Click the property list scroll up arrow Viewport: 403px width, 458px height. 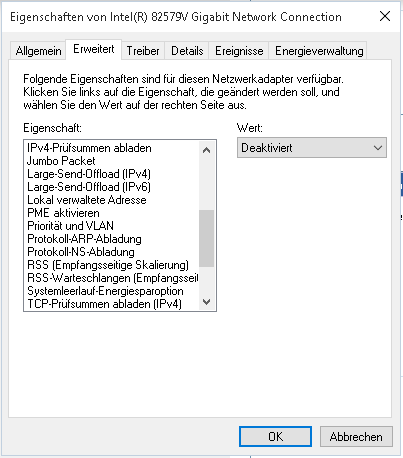click(x=206, y=150)
